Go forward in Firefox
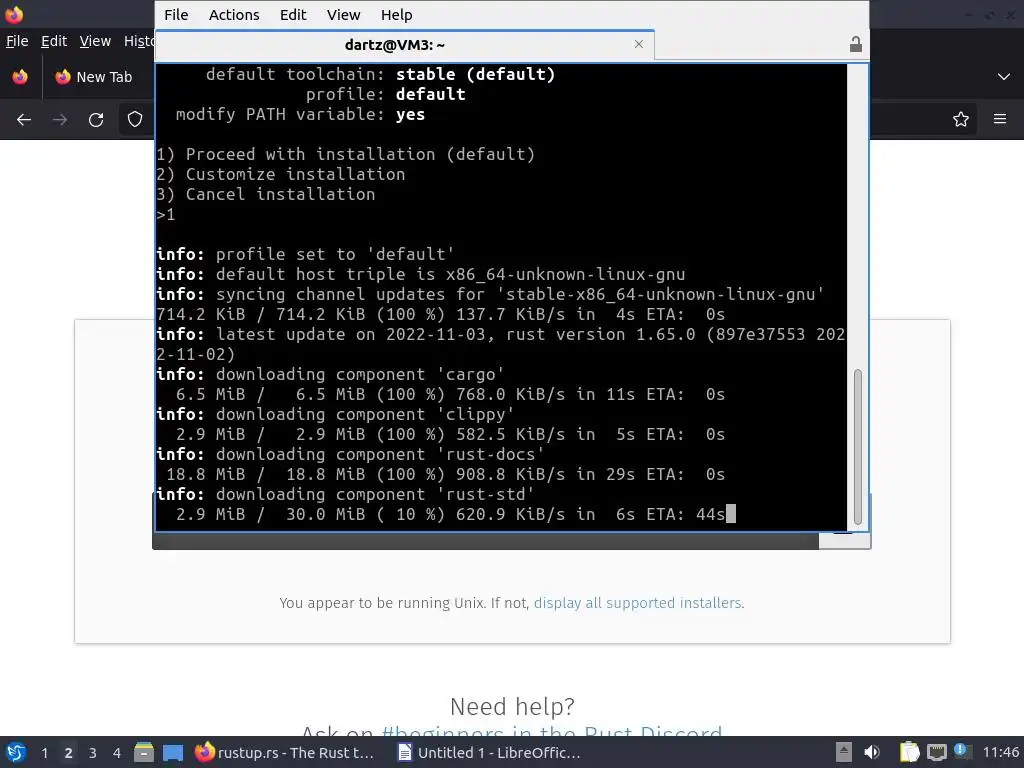Screen dimensions: 1024x768 tap(60, 120)
